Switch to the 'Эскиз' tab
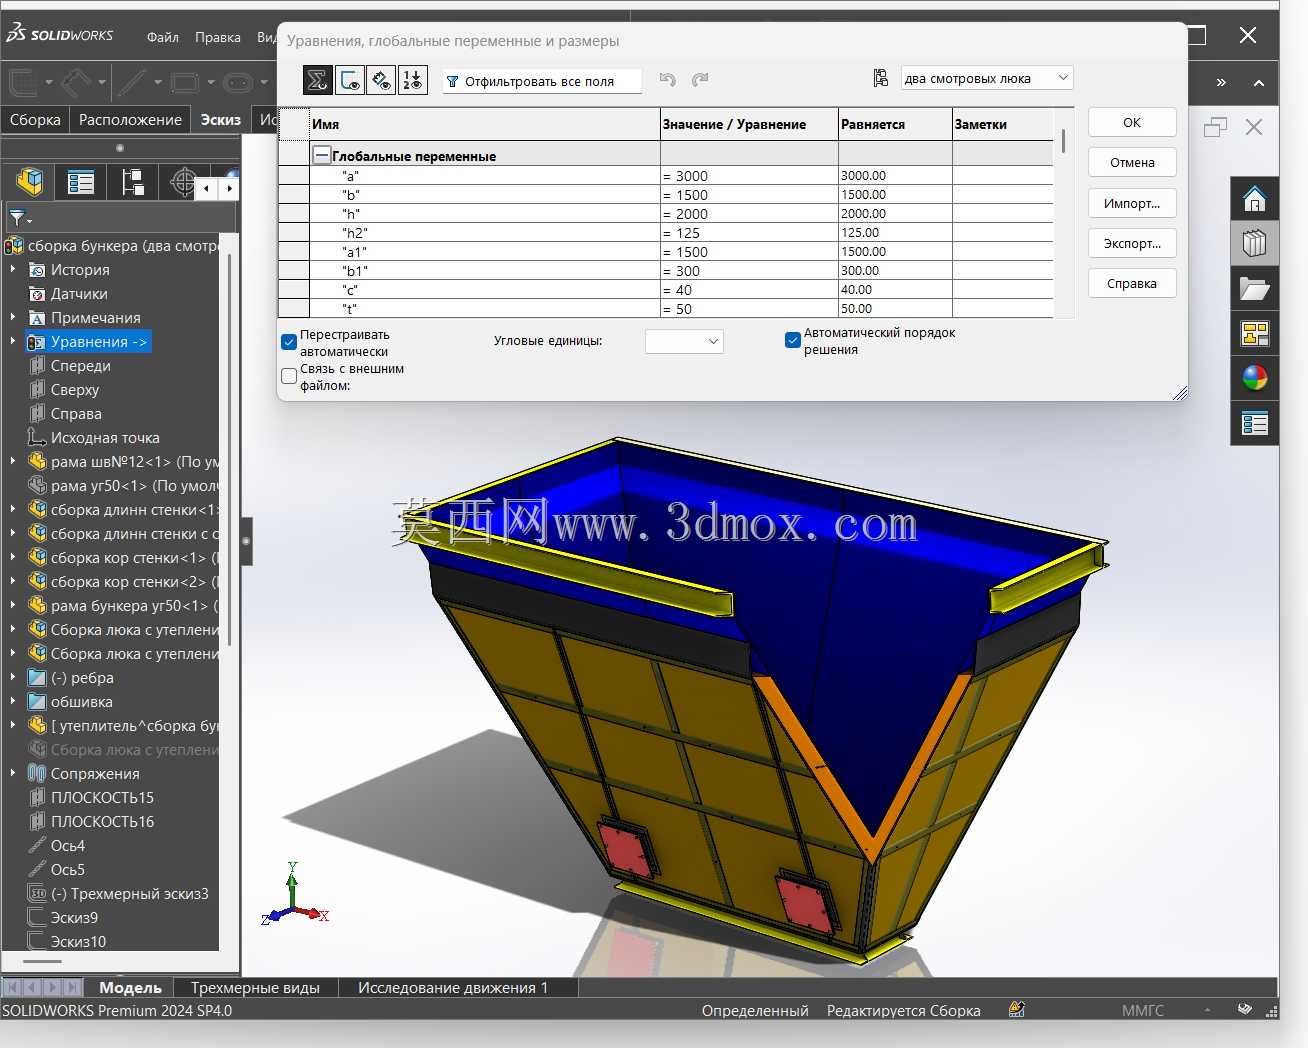 220,119
